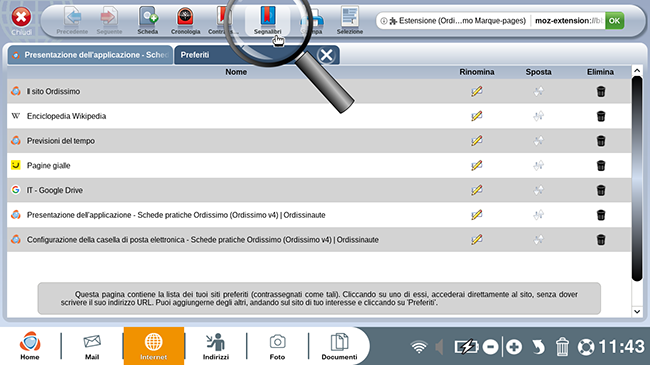
Task: Delete the Enciclopedia Wikipedia bookmark
Action: [x=601, y=116]
